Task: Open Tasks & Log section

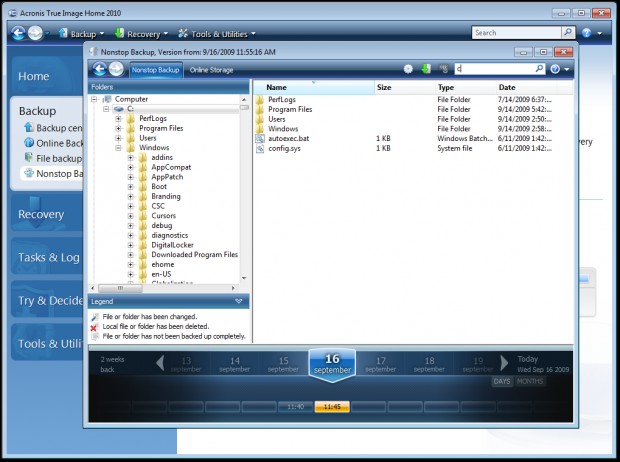Action: coord(49,258)
